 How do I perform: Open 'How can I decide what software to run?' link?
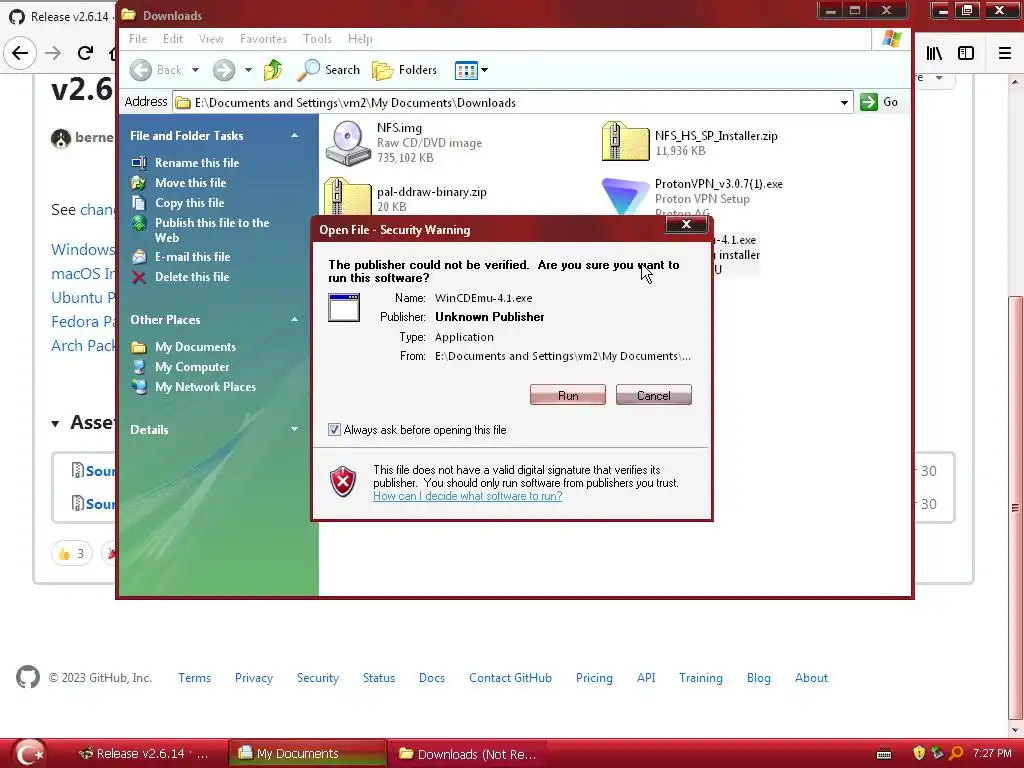(468, 496)
